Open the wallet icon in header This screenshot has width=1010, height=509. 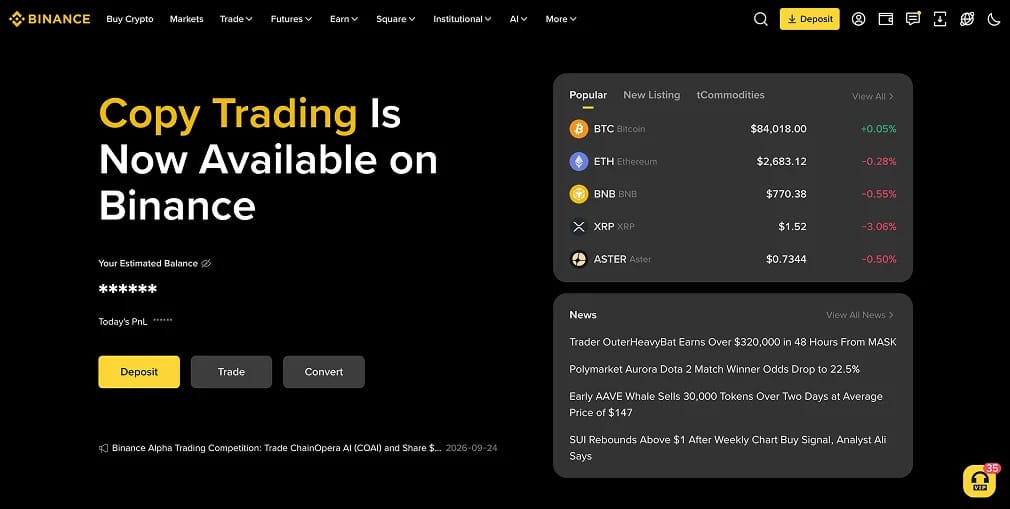click(886, 19)
